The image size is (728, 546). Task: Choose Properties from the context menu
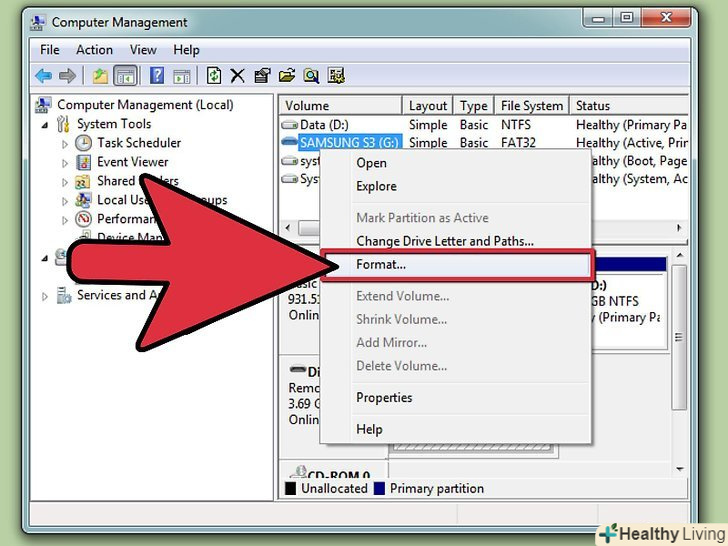click(x=455, y=397)
